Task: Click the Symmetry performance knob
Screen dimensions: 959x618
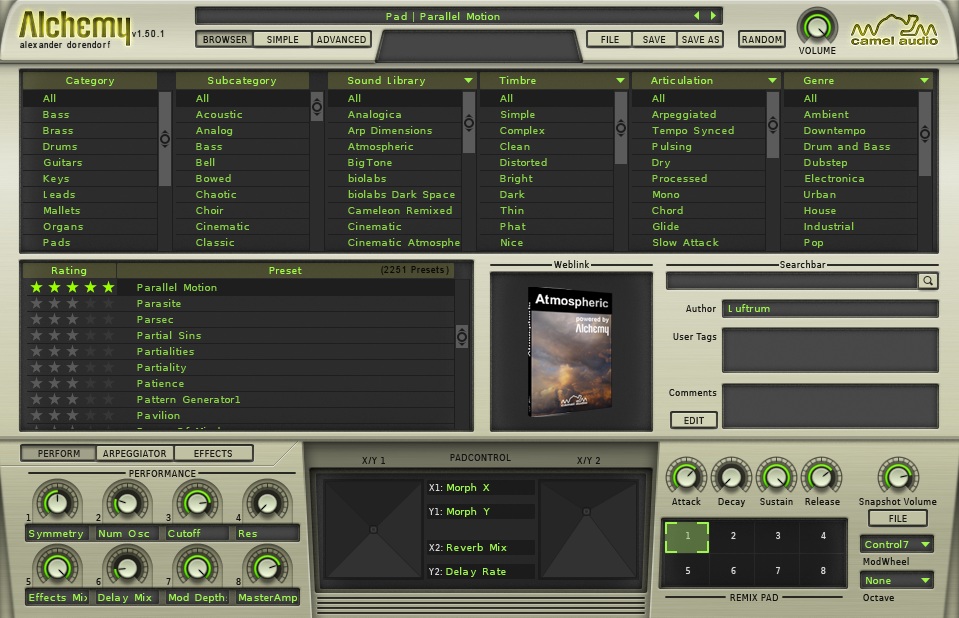Action: (57, 502)
